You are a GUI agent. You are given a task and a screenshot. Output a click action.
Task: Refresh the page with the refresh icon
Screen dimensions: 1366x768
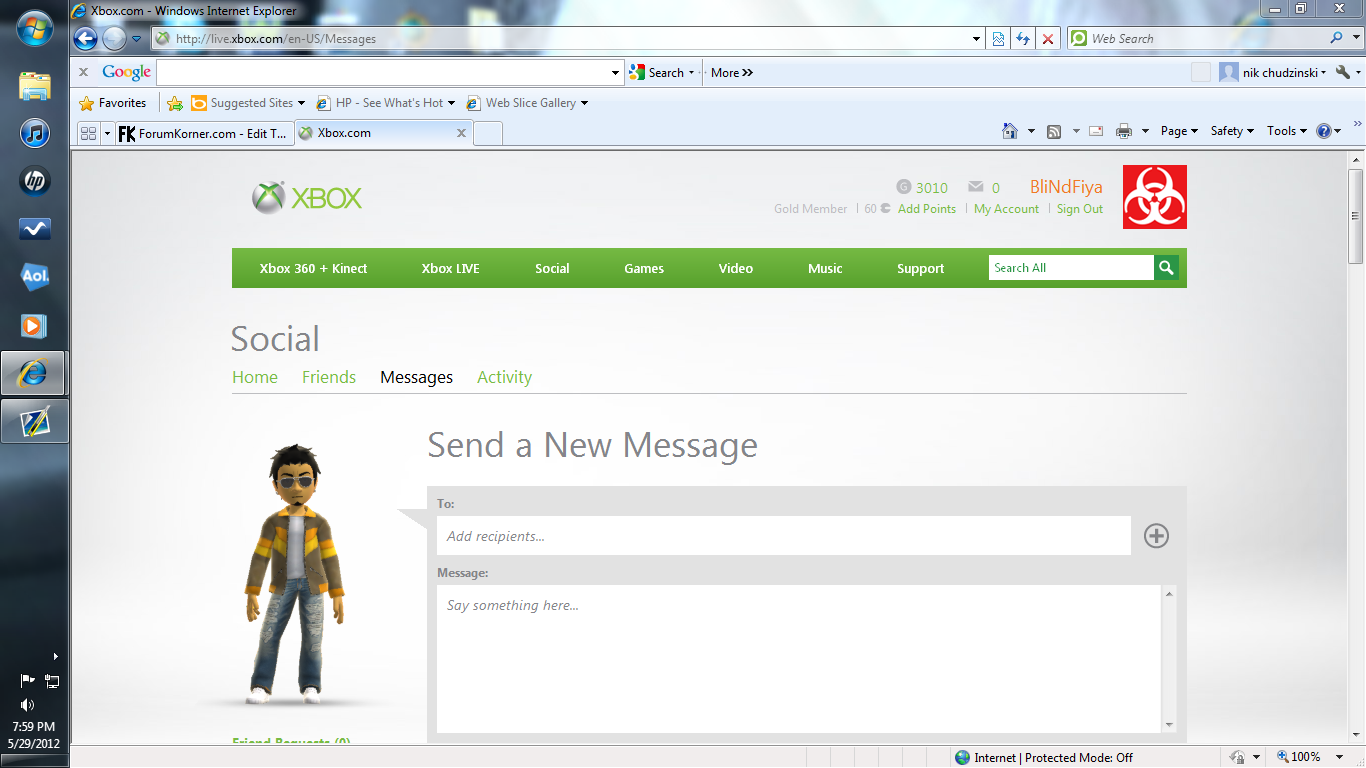(x=1022, y=39)
